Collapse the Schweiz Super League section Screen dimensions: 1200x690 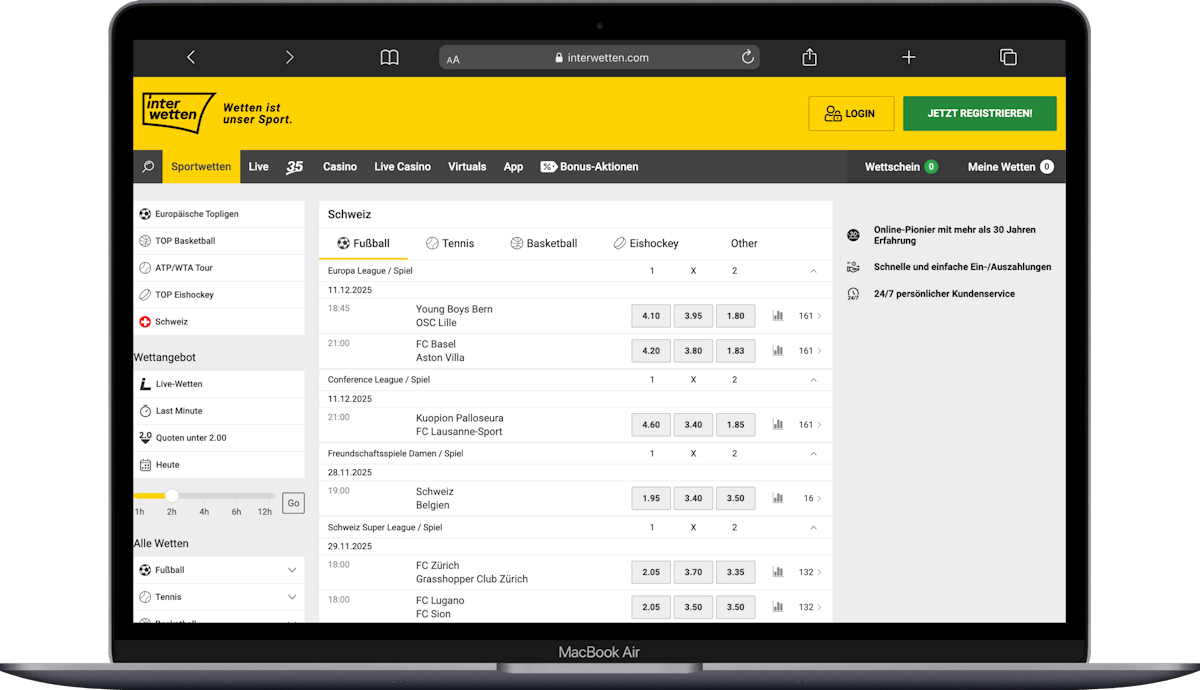[813, 528]
